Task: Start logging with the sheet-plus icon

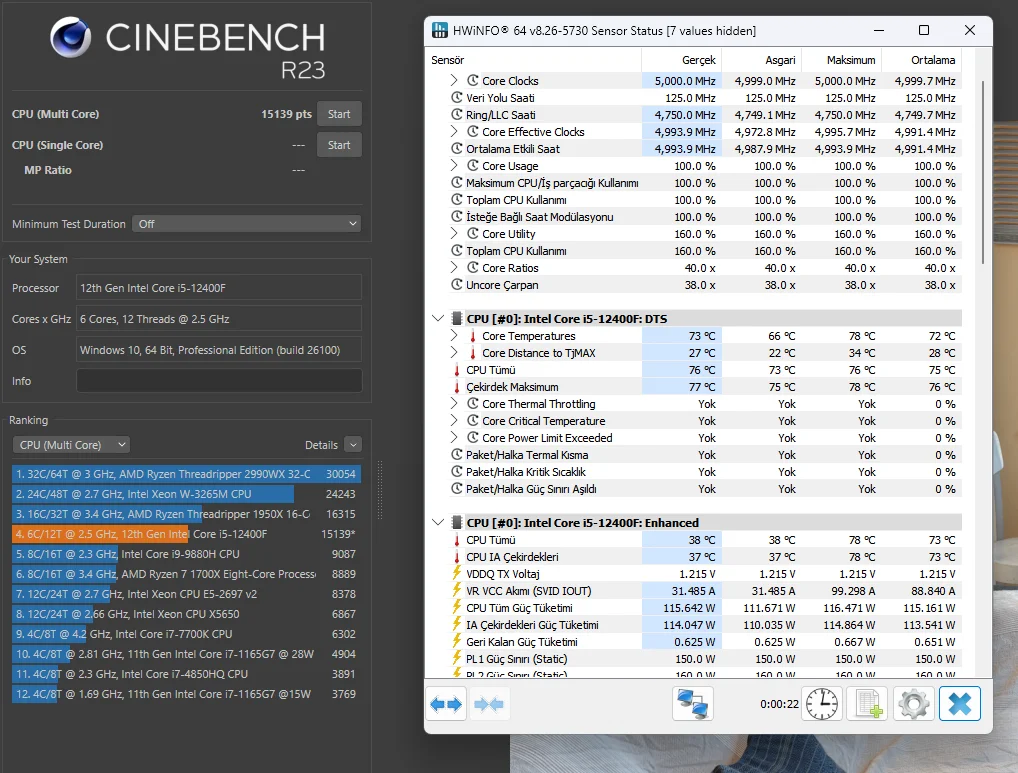Action: click(x=868, y=704)
